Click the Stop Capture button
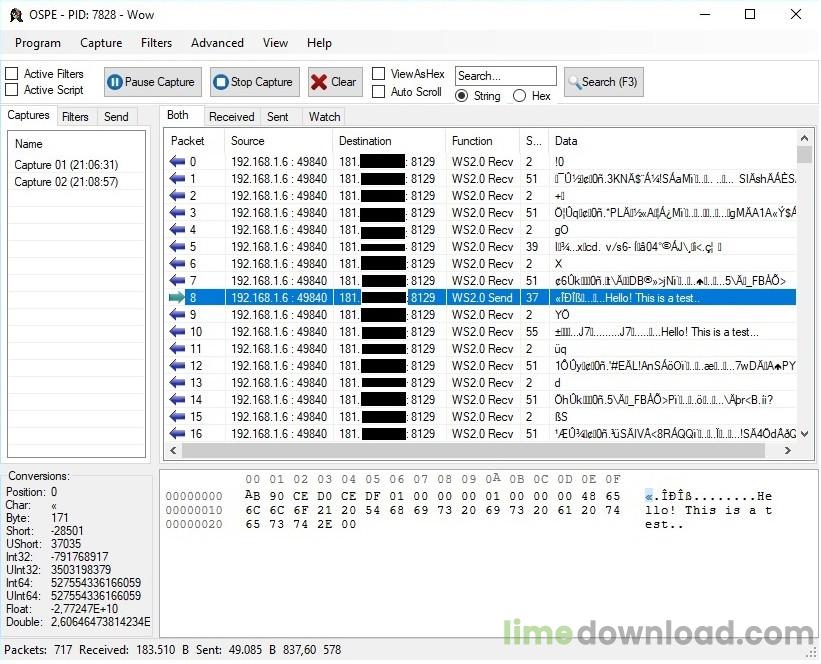The width and height of the screenshot is (821, 664). tap(255, 82)
